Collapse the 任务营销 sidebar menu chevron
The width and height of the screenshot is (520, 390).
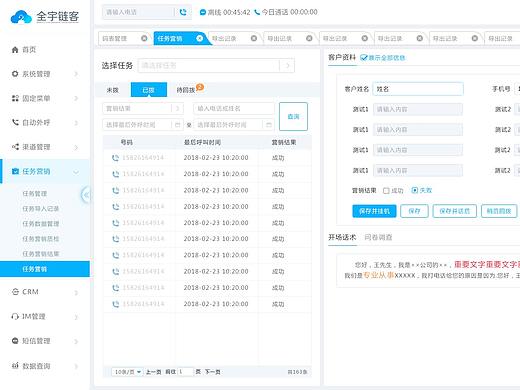pos(76,172)
